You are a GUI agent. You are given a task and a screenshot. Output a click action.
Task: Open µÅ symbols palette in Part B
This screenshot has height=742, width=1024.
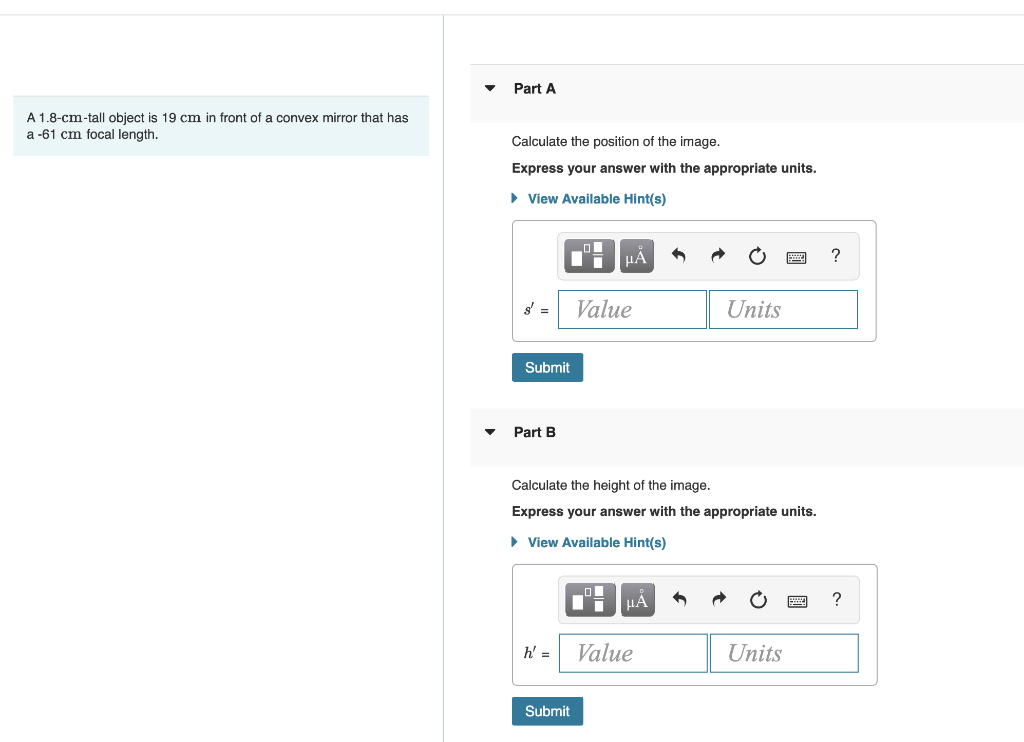[637, 600]
